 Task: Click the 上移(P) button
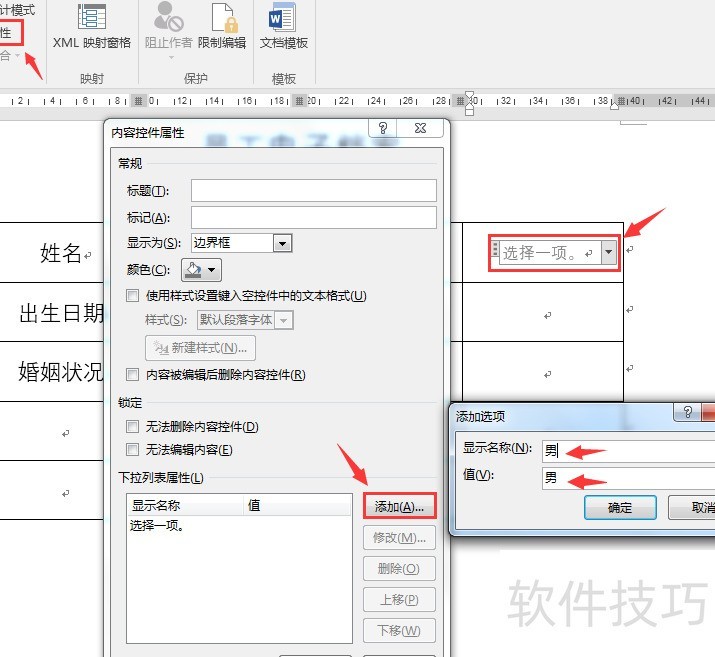tap(399, 600)
